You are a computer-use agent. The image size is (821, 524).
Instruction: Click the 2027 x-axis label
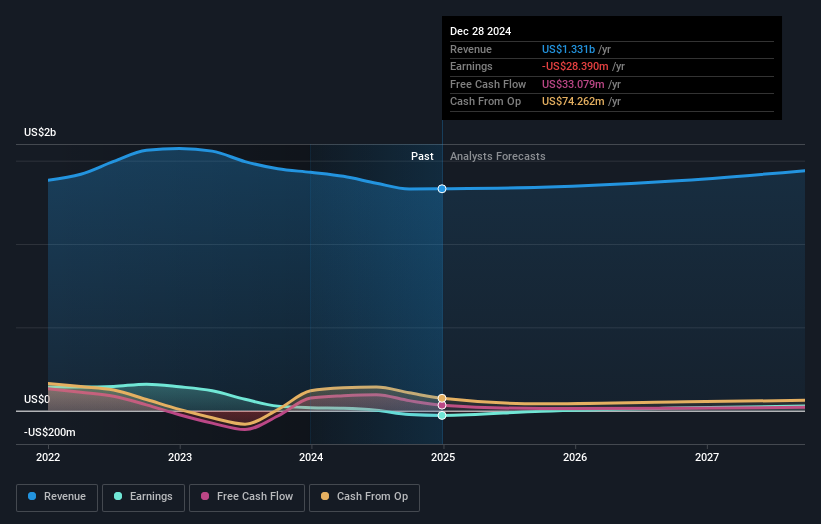(x=707, y=457)
